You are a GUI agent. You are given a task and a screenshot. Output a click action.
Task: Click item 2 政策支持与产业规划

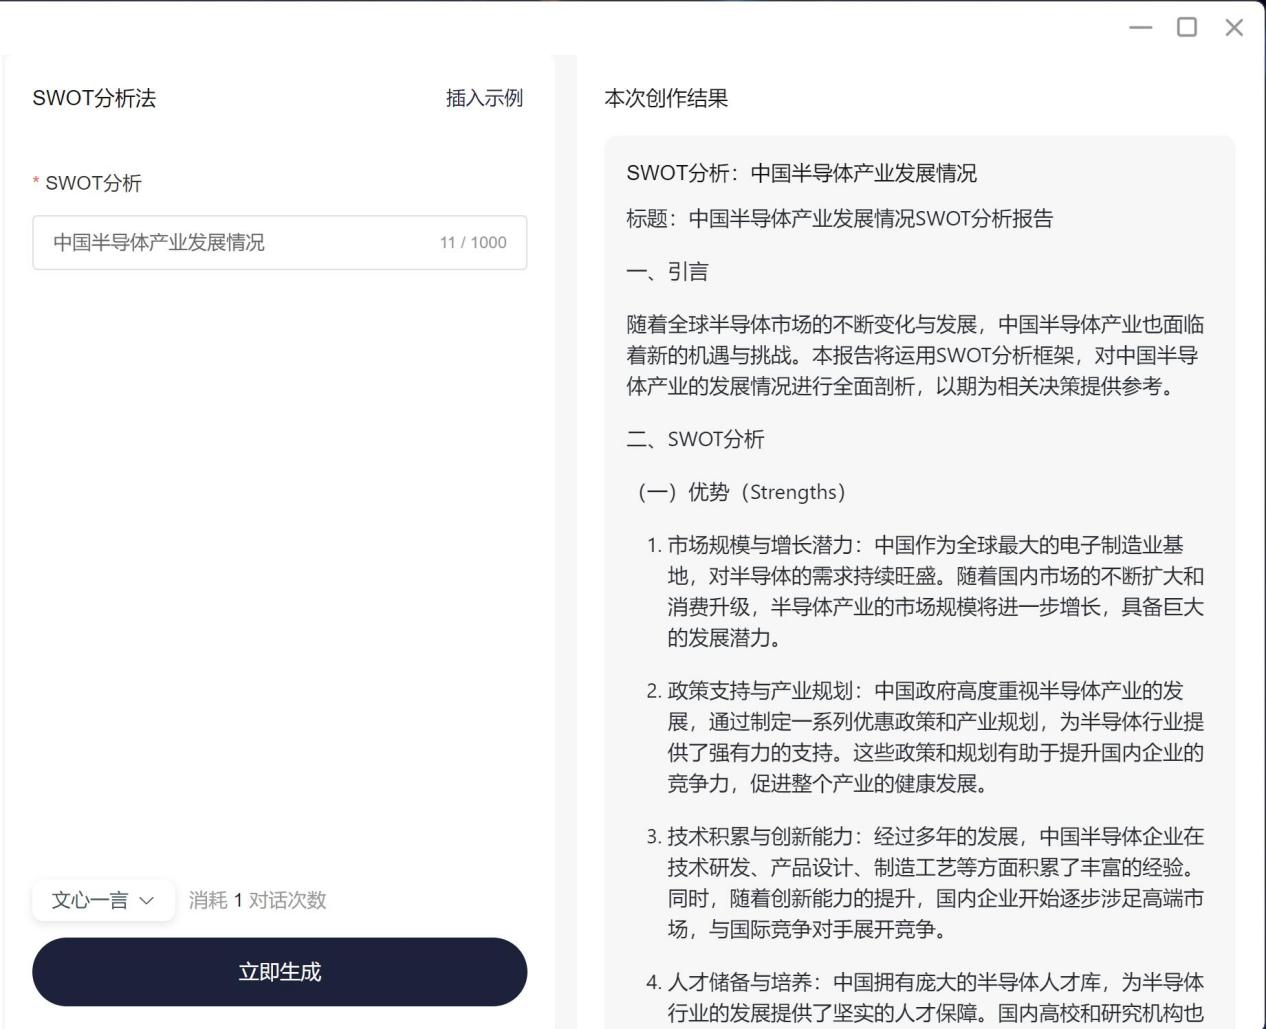tap(925, 737)
